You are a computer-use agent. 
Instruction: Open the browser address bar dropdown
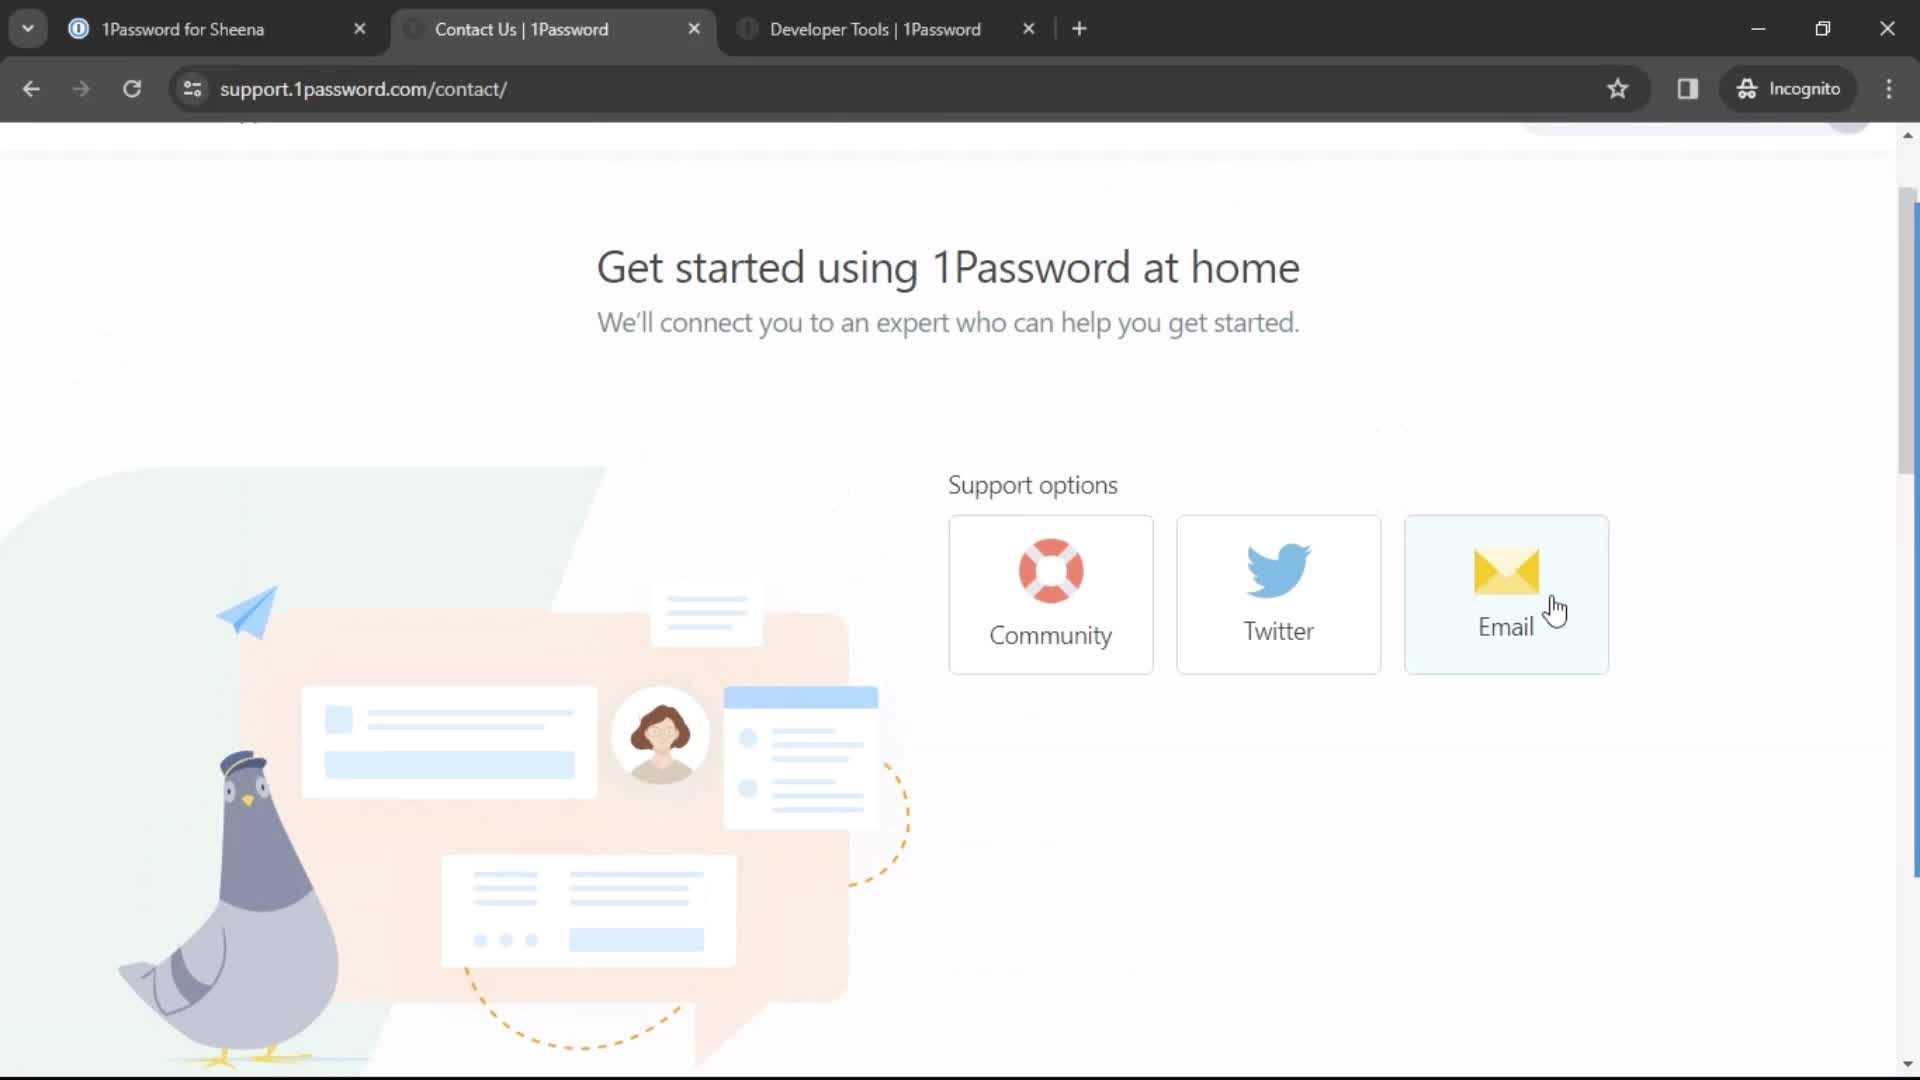coord(28,28)
